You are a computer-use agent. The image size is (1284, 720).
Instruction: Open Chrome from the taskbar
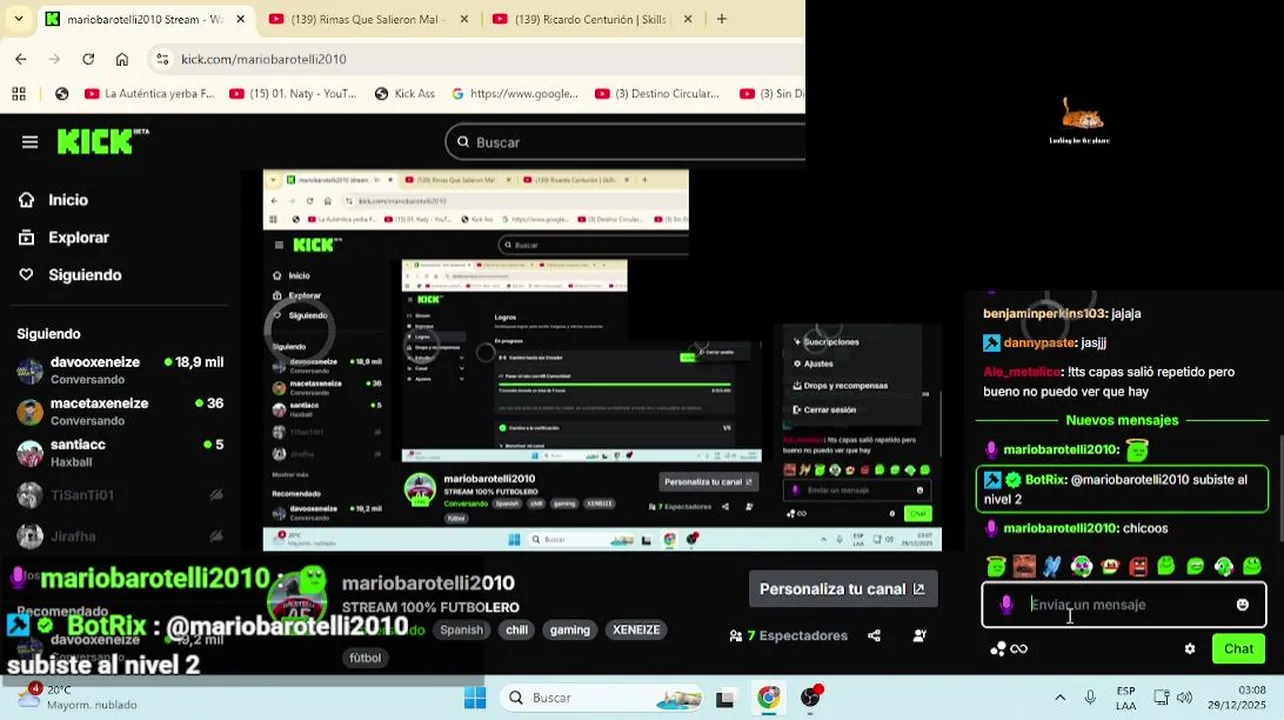[x=768, y=697]
